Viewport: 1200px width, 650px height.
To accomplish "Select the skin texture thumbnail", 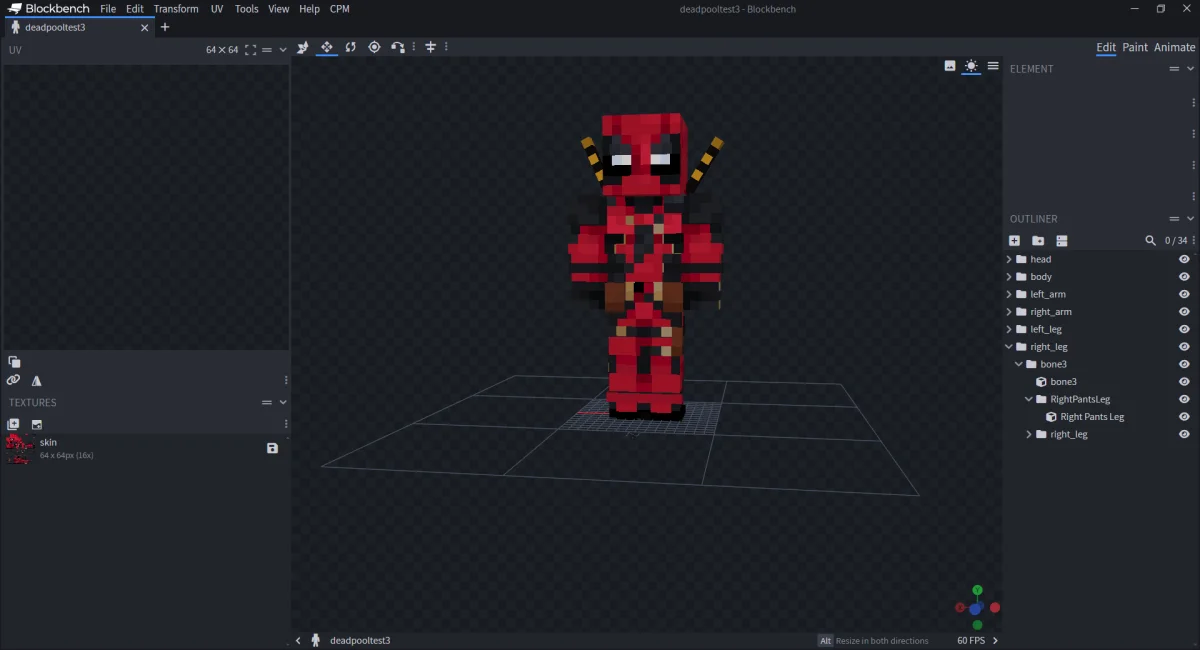I will [19, 448].
